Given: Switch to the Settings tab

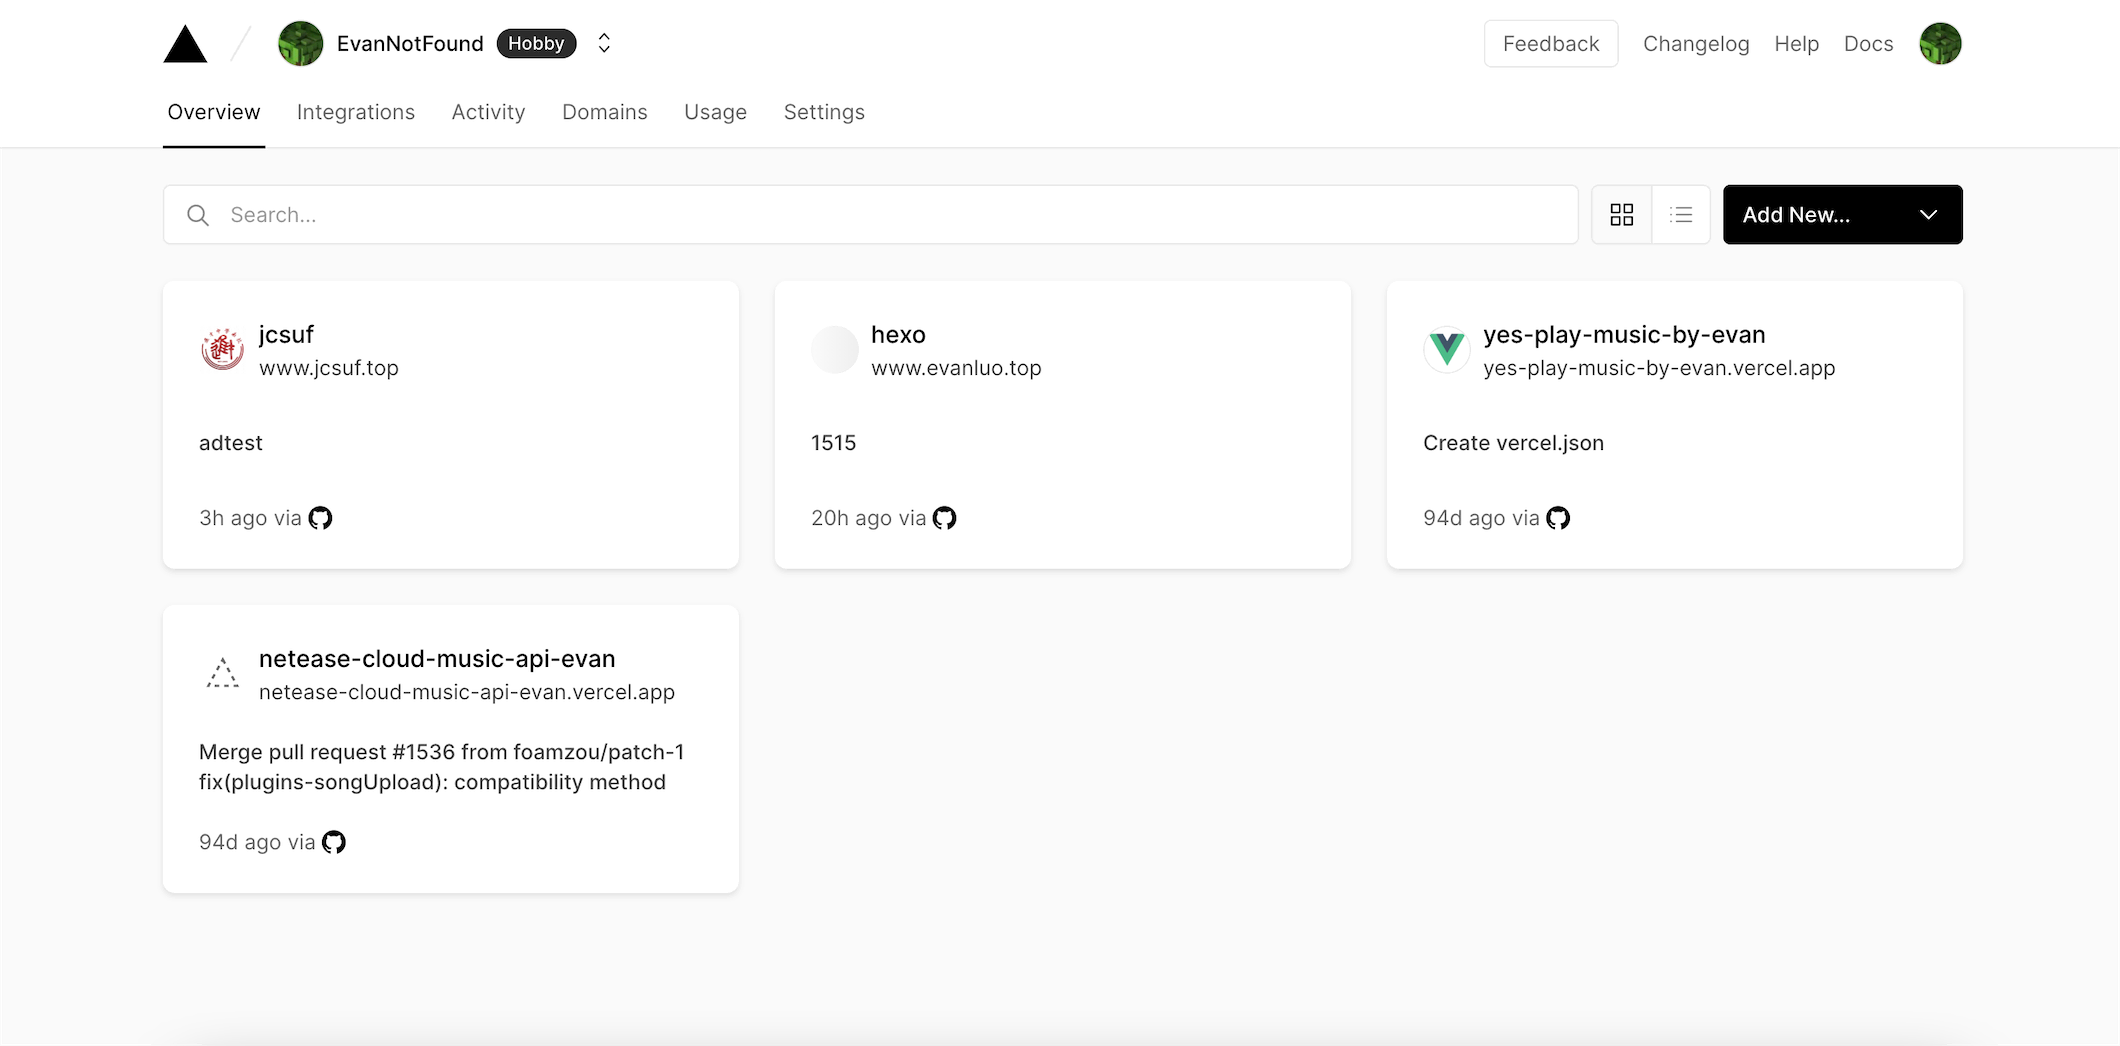Looking at the screenshot, I should [x=824, y=112].
